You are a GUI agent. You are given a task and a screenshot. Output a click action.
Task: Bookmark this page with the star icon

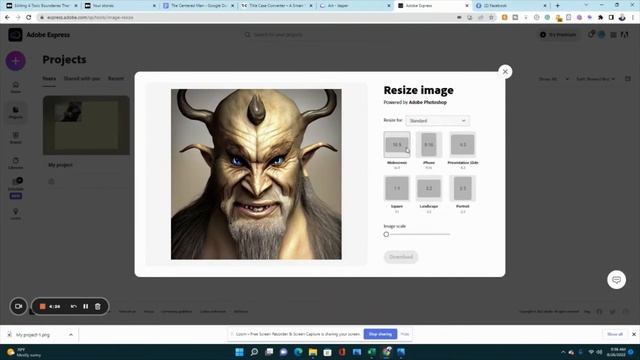[491, 18]
